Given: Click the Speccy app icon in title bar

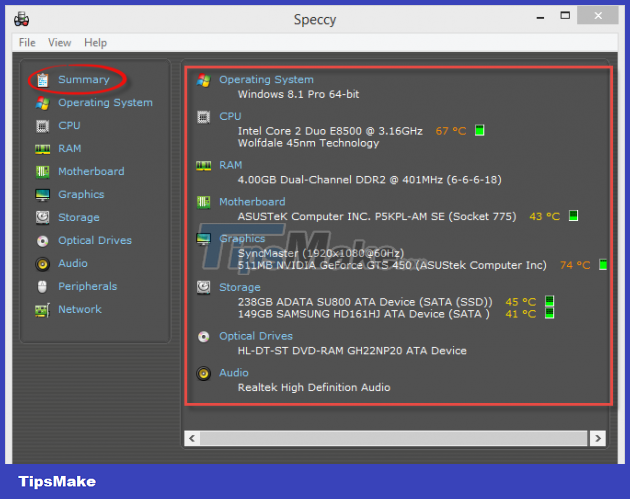Looking at the screenshot, I should pyautogui.click(x=21, y=19).
